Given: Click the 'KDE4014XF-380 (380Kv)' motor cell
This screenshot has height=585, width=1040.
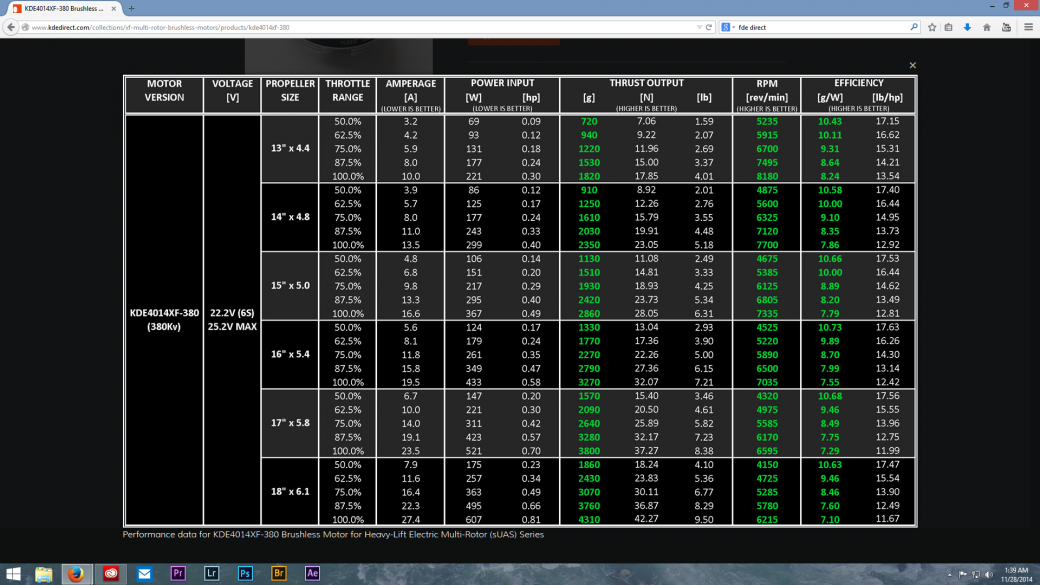Looking at the screenshot, I should pyautogui.click(x=164, y=320).
